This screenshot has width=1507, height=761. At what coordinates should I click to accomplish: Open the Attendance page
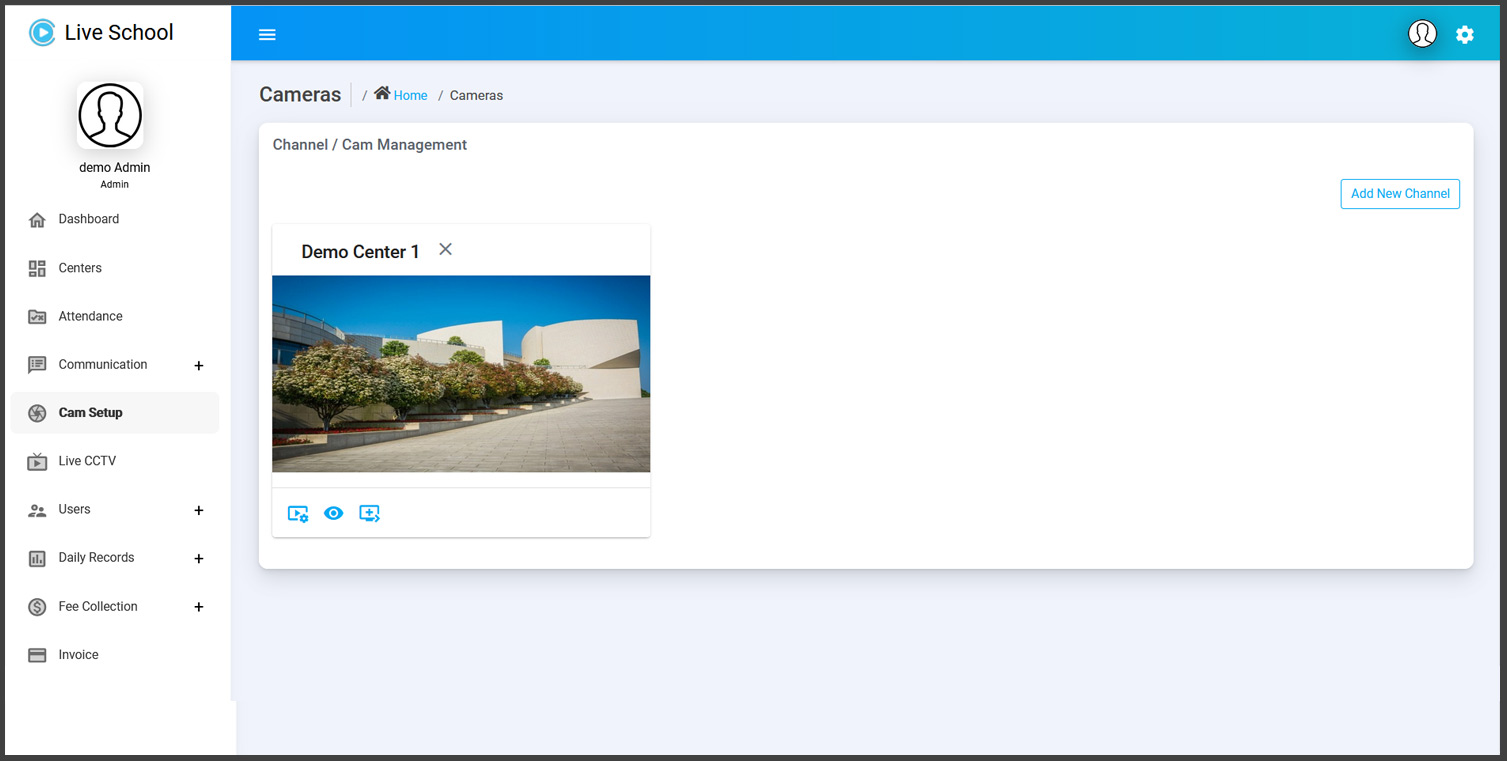[x=90, y=316]
